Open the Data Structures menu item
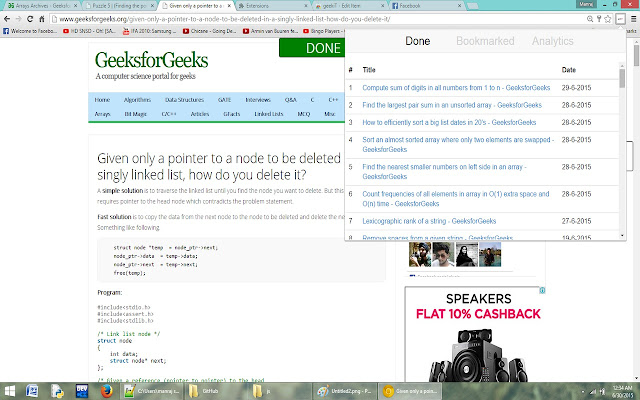640x400 pixels. (184, 100)
